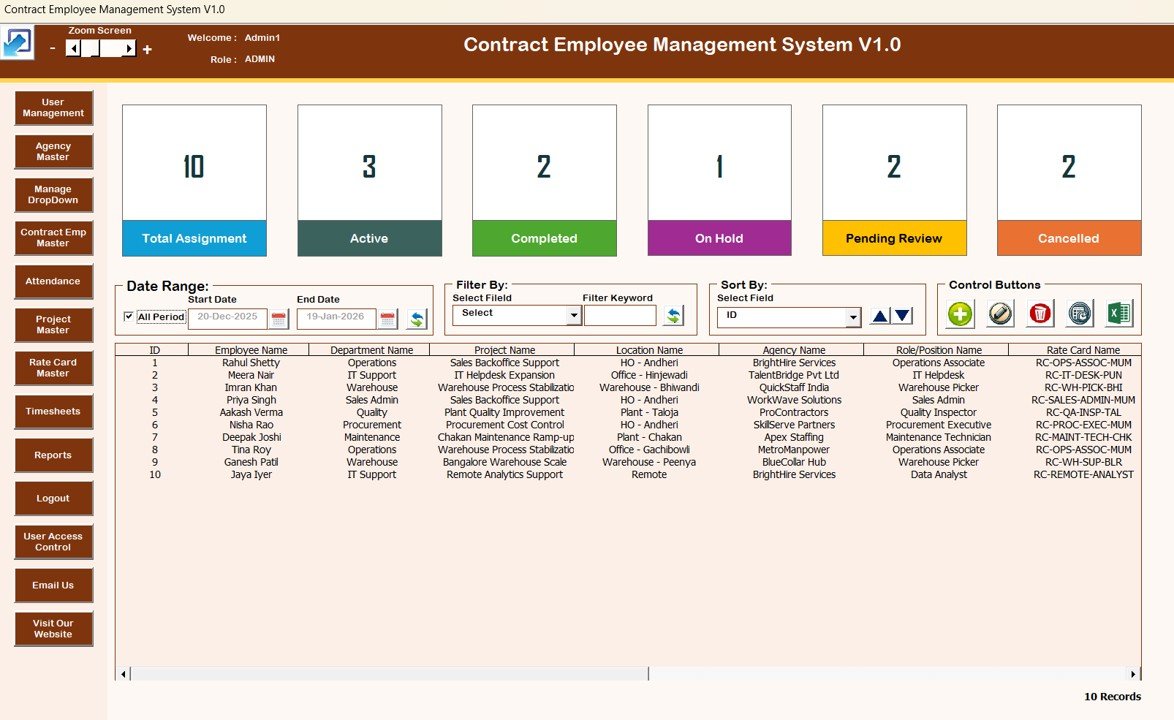Click the Excel export icon
Viewport: 1174px width, 720px height.
point(1118,314)
